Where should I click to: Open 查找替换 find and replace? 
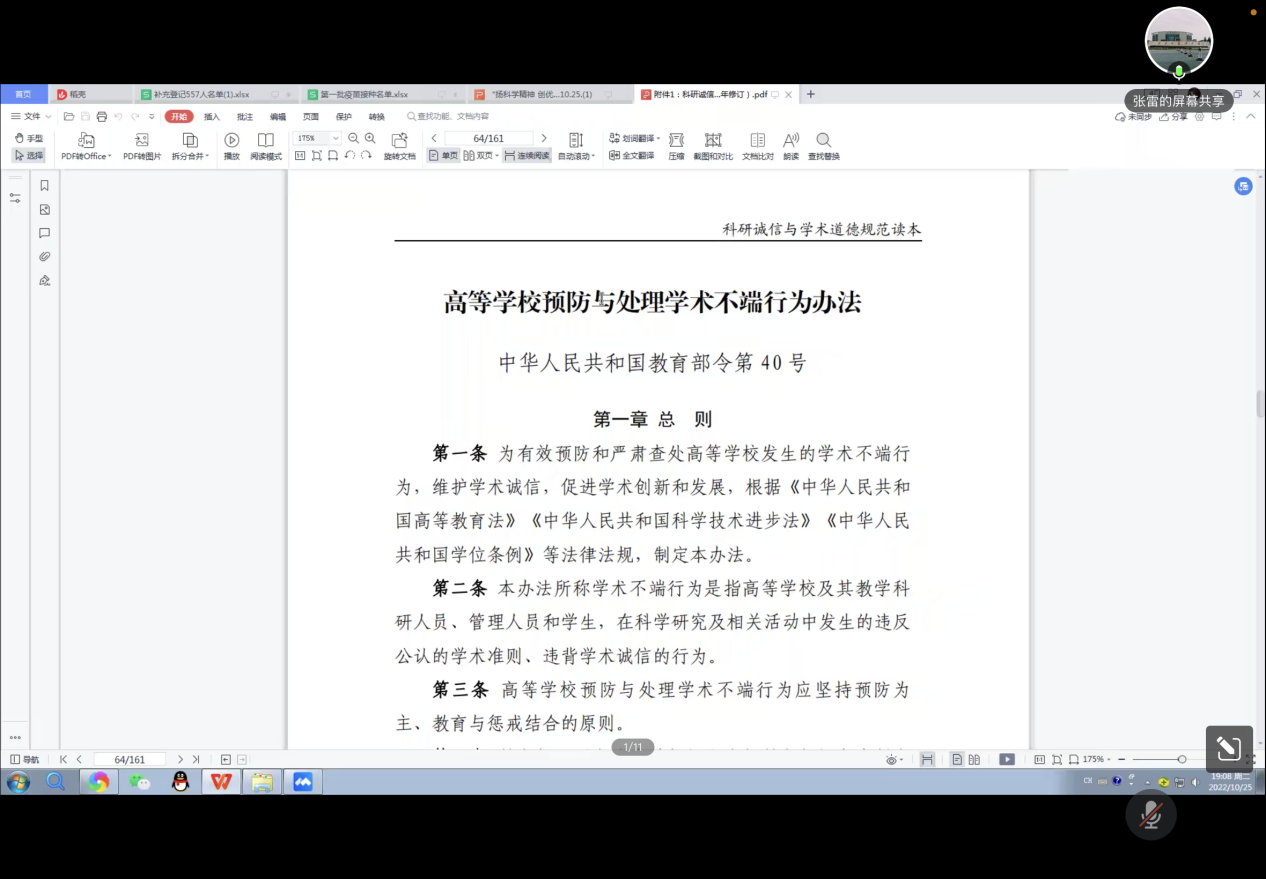[x=823, y=140]
